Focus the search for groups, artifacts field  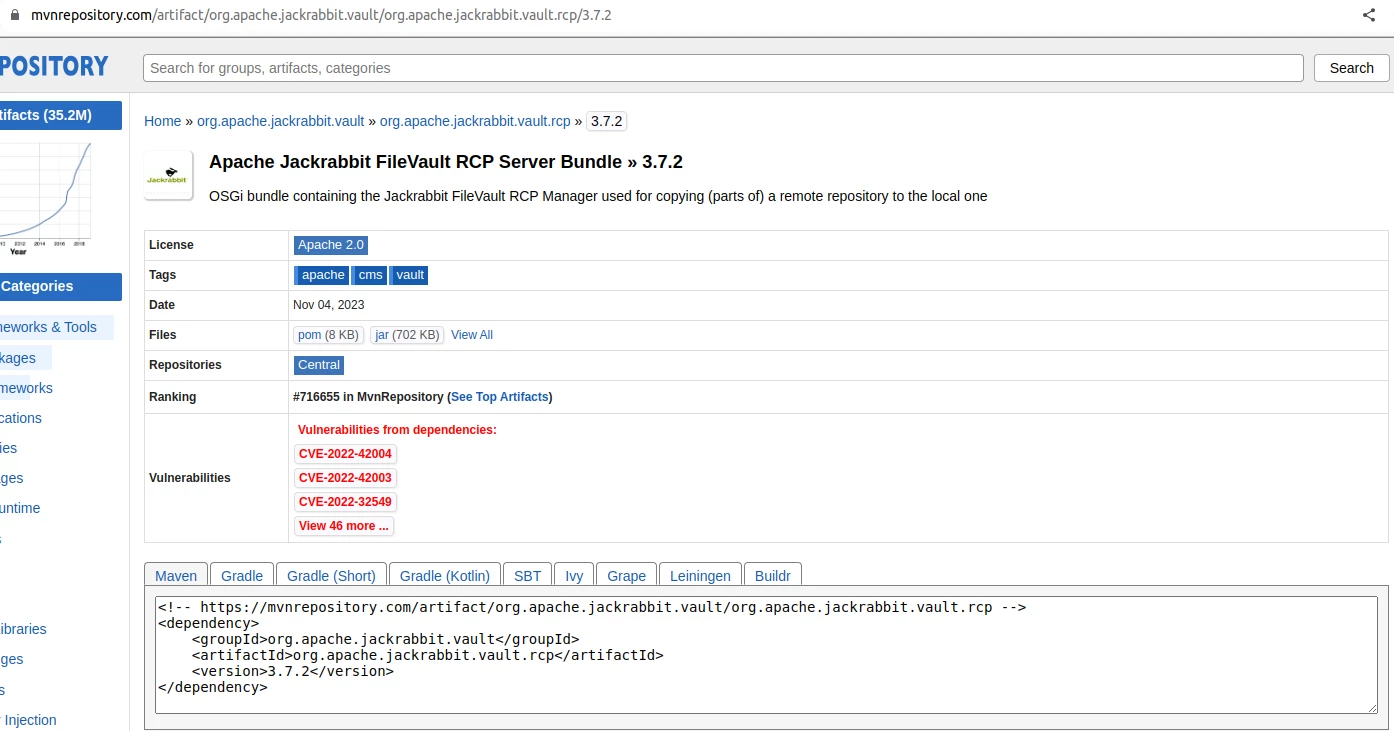[x=723, y=68]
